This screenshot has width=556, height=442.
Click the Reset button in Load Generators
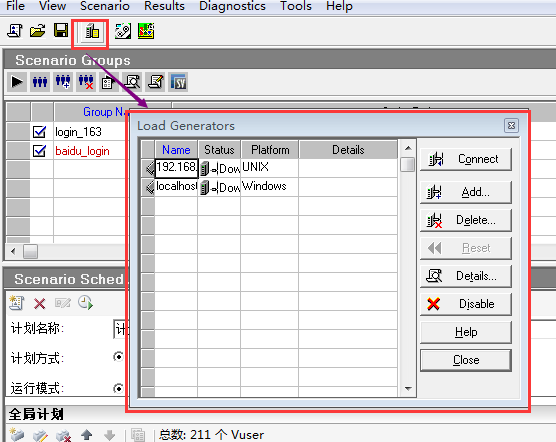(466, 248)
